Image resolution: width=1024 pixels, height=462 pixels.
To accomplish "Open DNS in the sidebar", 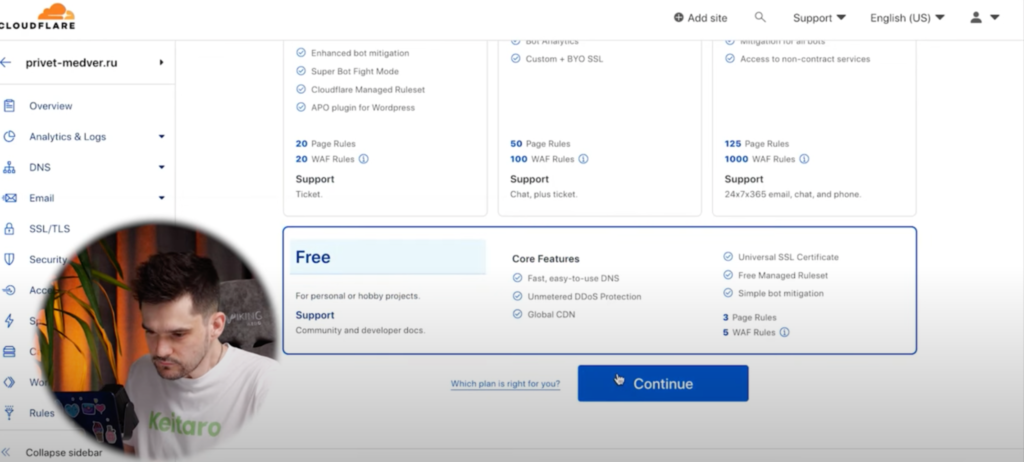I will click(39, 167).
